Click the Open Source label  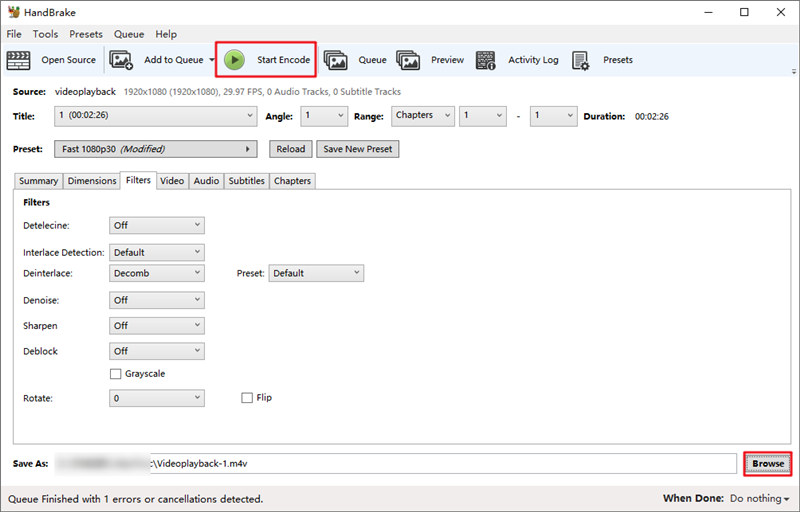[x=68, y=60]
